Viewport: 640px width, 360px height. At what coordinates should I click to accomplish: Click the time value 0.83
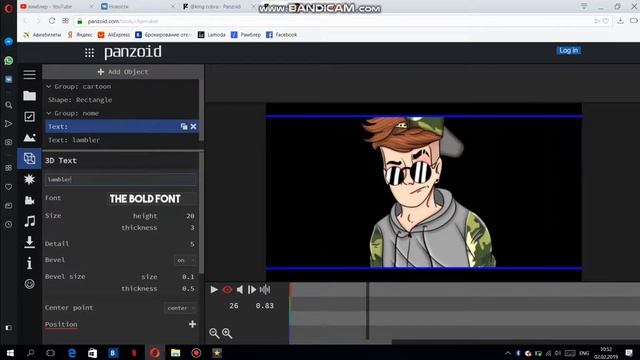(264, 306)
